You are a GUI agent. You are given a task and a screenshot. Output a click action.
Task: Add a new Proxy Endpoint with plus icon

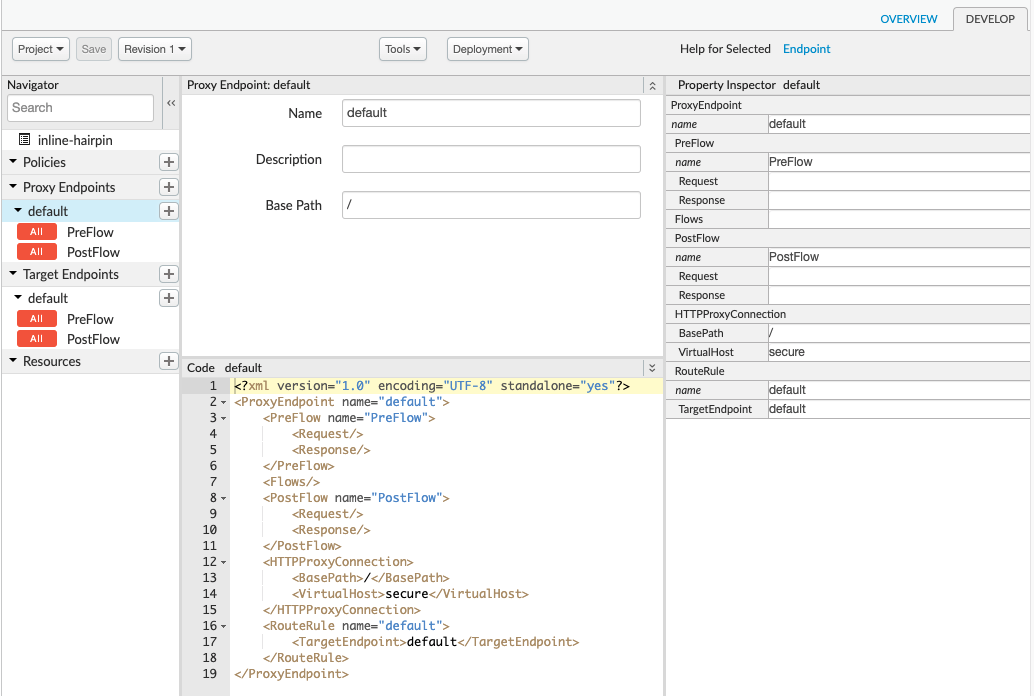169,187
